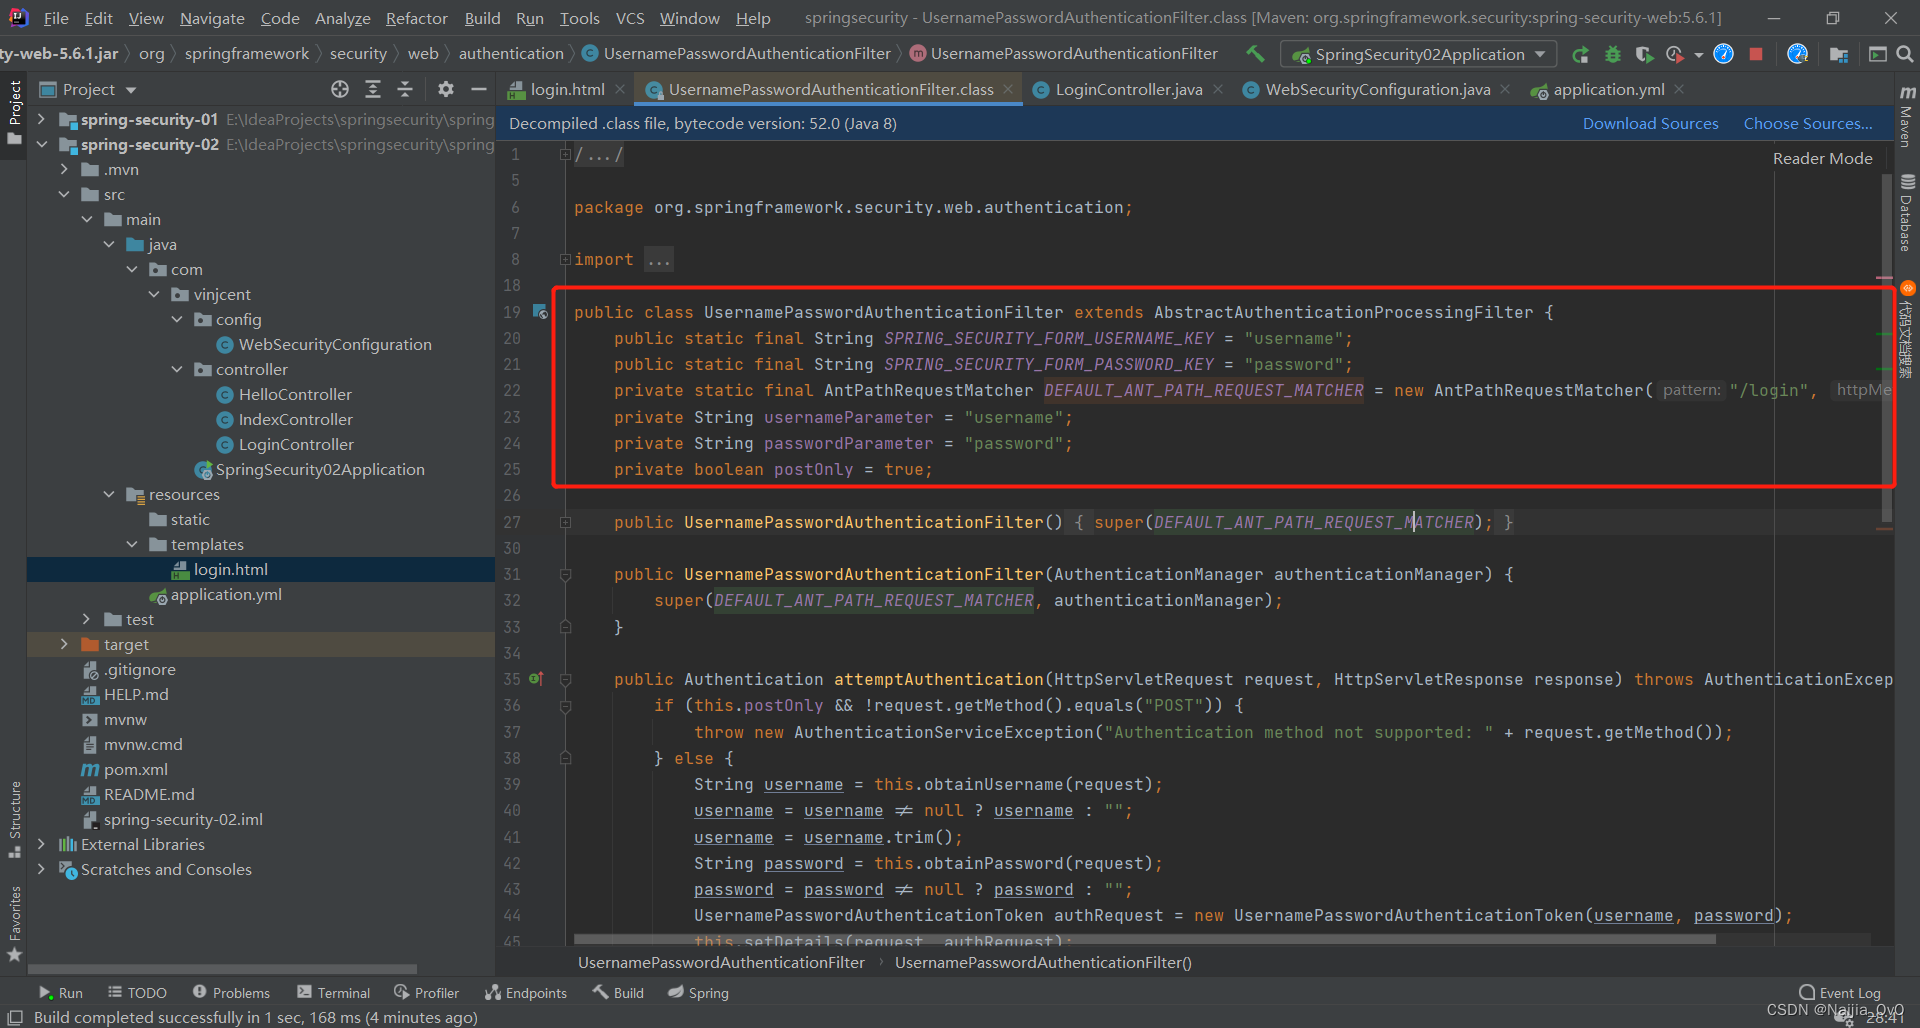This screenshot has height=1028, width=1920.
Task: Close the application.yml tab
Action: (1679, 89)
